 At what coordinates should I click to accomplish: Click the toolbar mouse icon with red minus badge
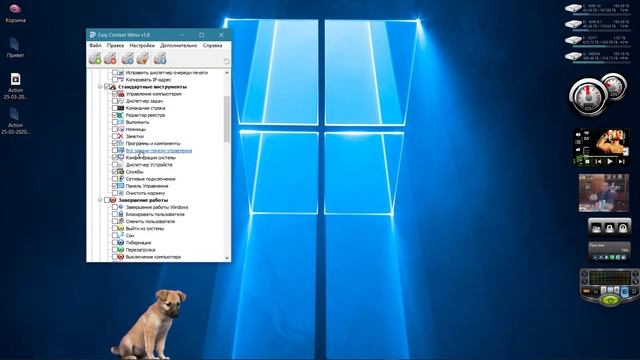(x=111, y=58)
